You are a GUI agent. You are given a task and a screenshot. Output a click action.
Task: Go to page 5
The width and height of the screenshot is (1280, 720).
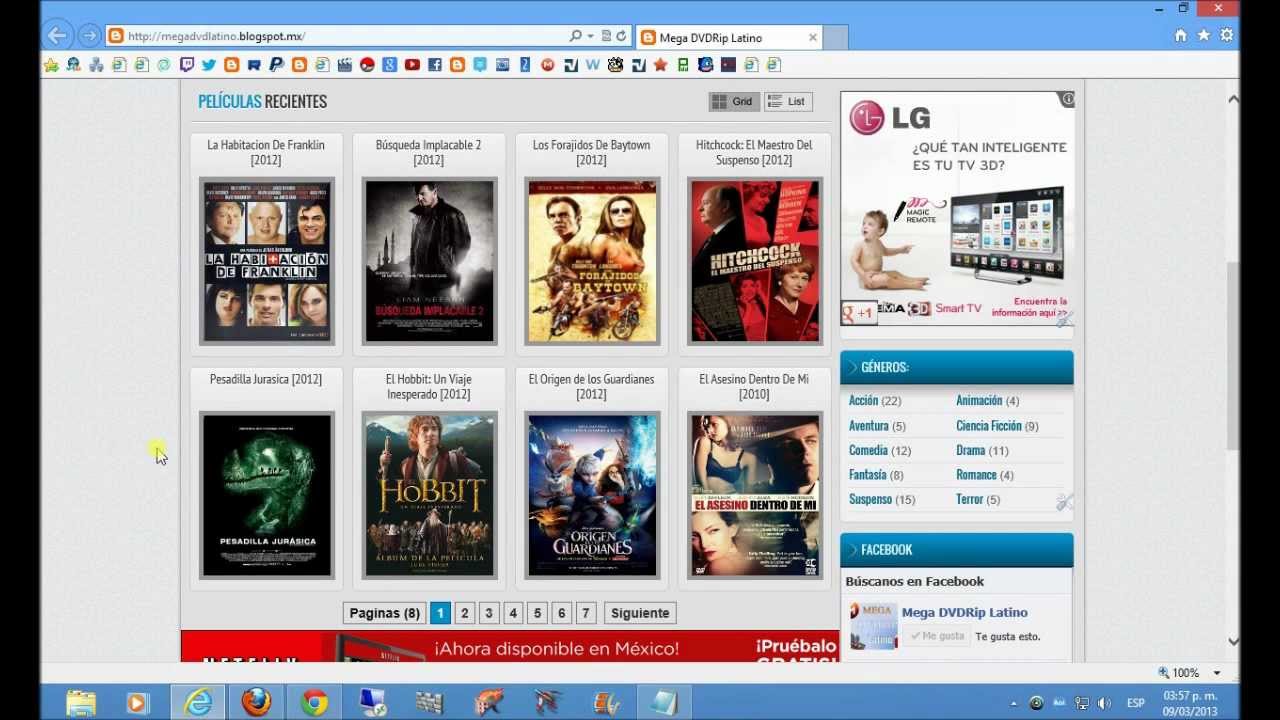(537, 613)
